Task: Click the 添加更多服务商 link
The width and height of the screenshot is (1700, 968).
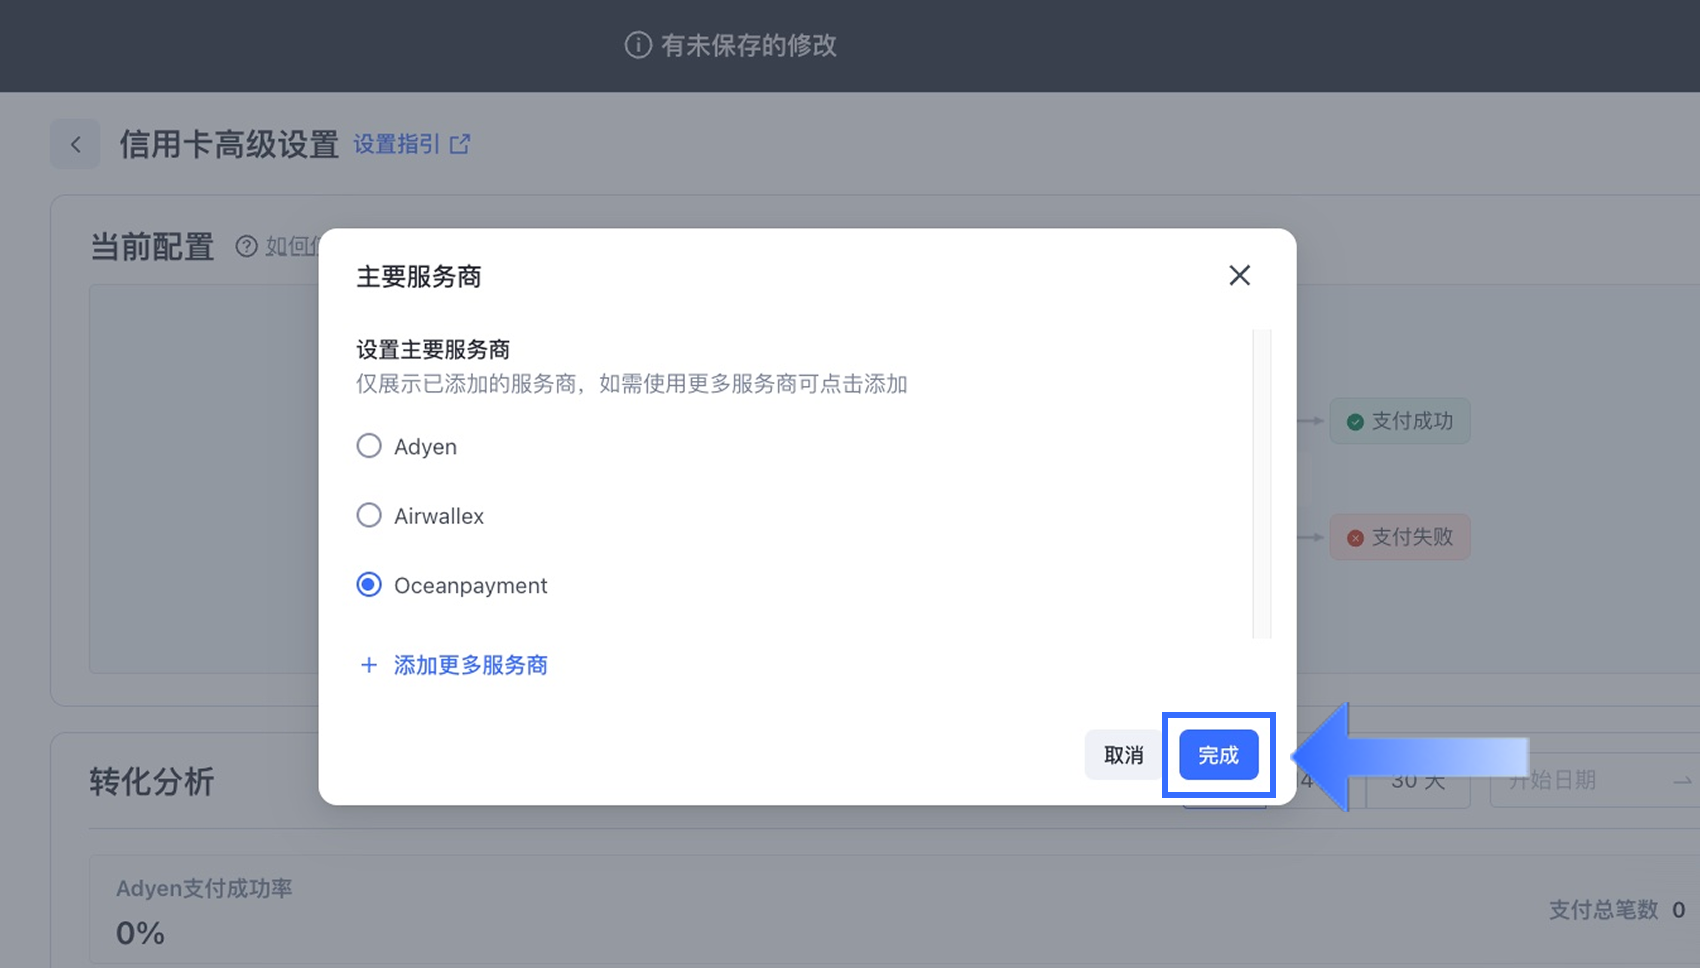Action: 470,665
